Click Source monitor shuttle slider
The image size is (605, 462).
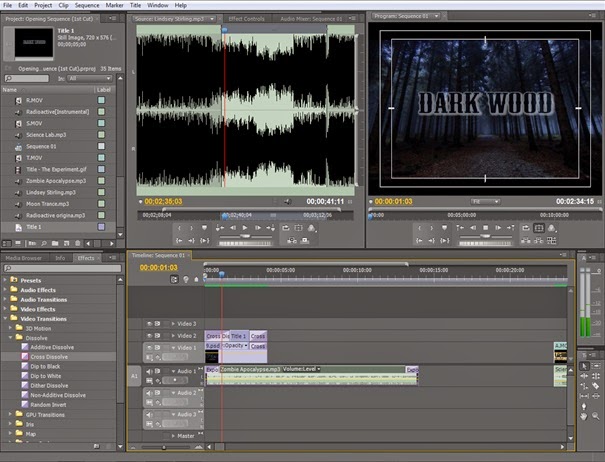pos(245,236)
